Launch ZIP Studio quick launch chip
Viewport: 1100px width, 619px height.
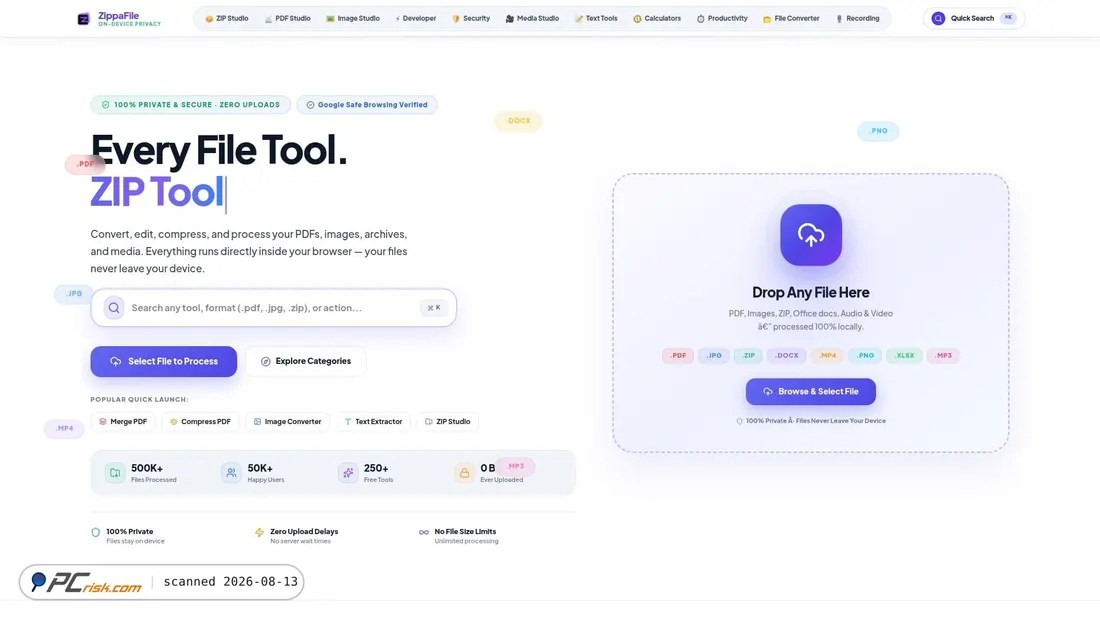447,422
